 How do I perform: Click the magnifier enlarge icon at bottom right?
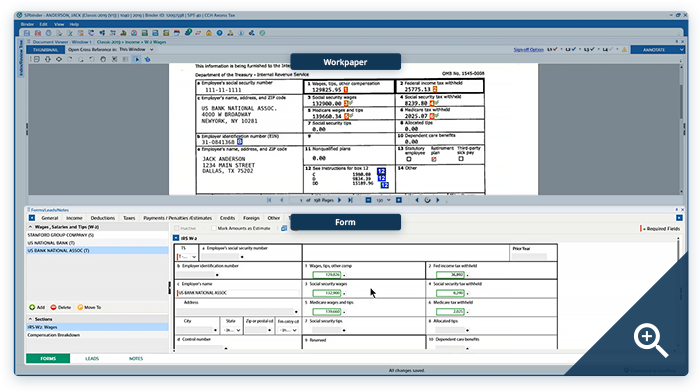[x=650, y=341]
